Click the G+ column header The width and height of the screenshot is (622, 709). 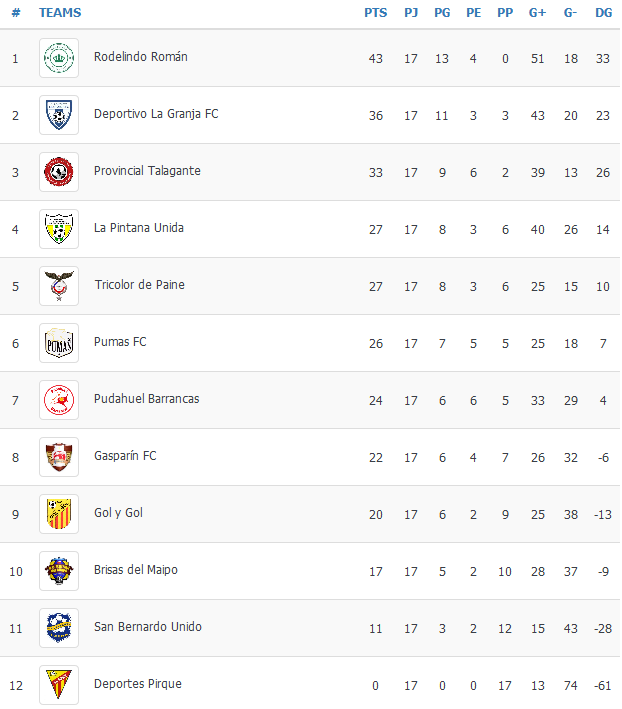point(537,13)
